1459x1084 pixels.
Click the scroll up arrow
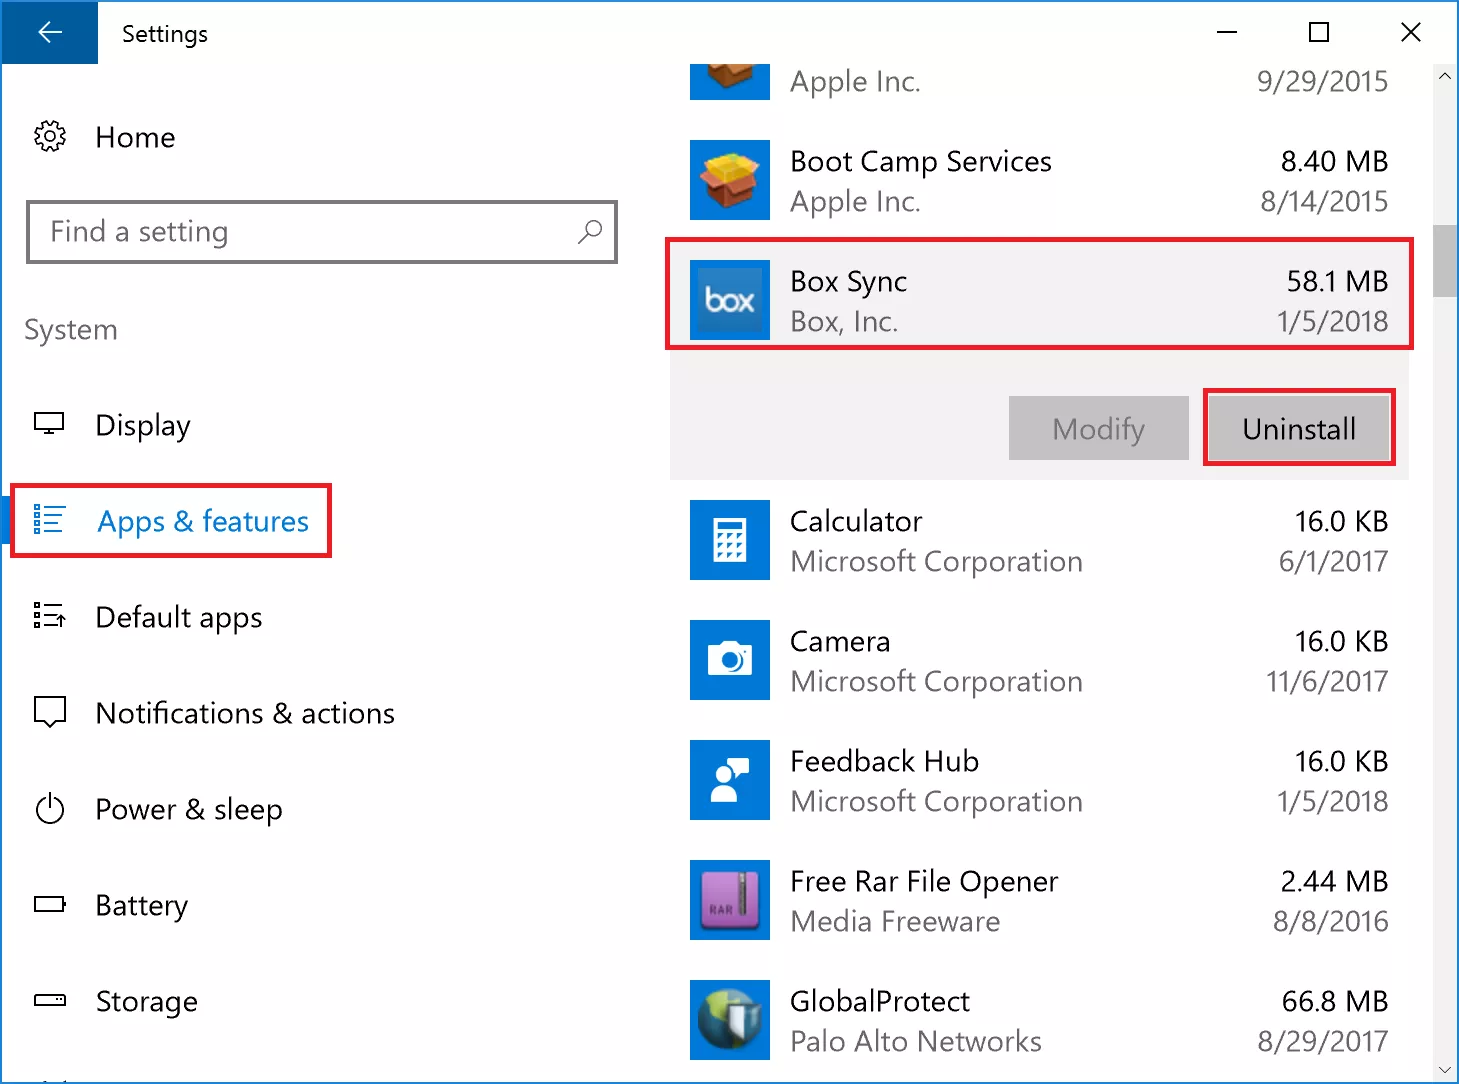coord(1445,76)
